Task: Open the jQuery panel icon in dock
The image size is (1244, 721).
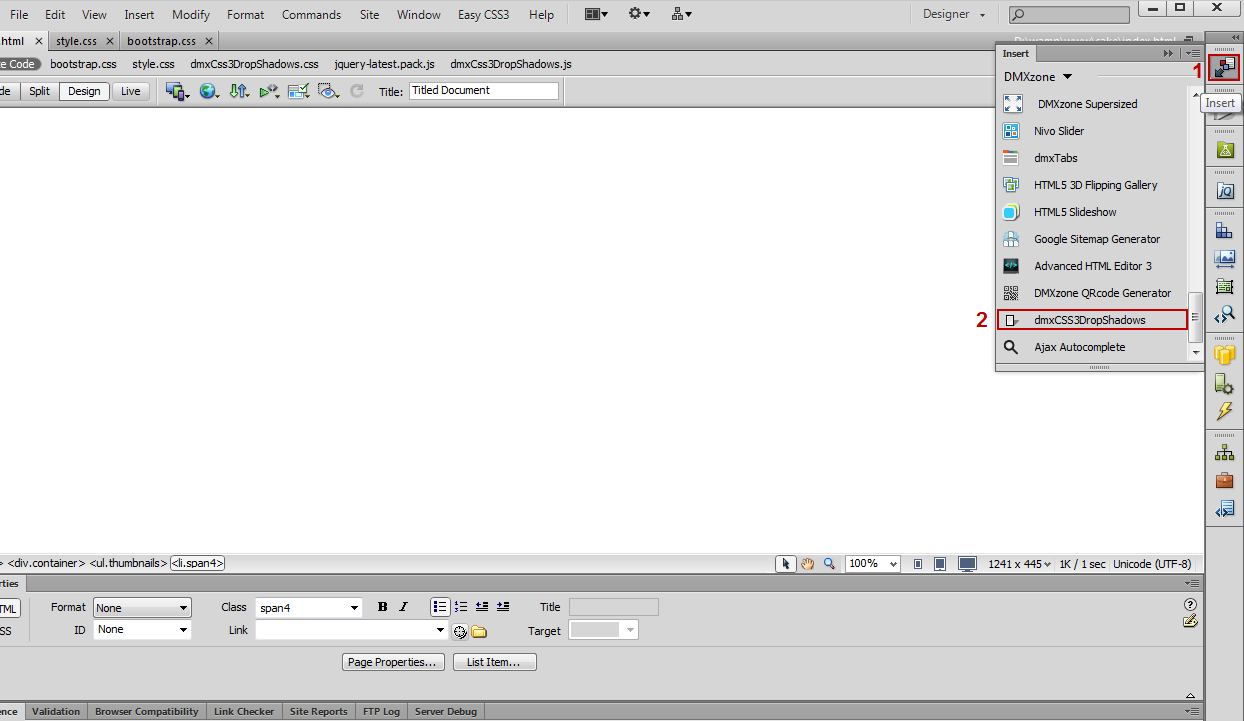Action: pyautogui.click(x=1224, y=190)
